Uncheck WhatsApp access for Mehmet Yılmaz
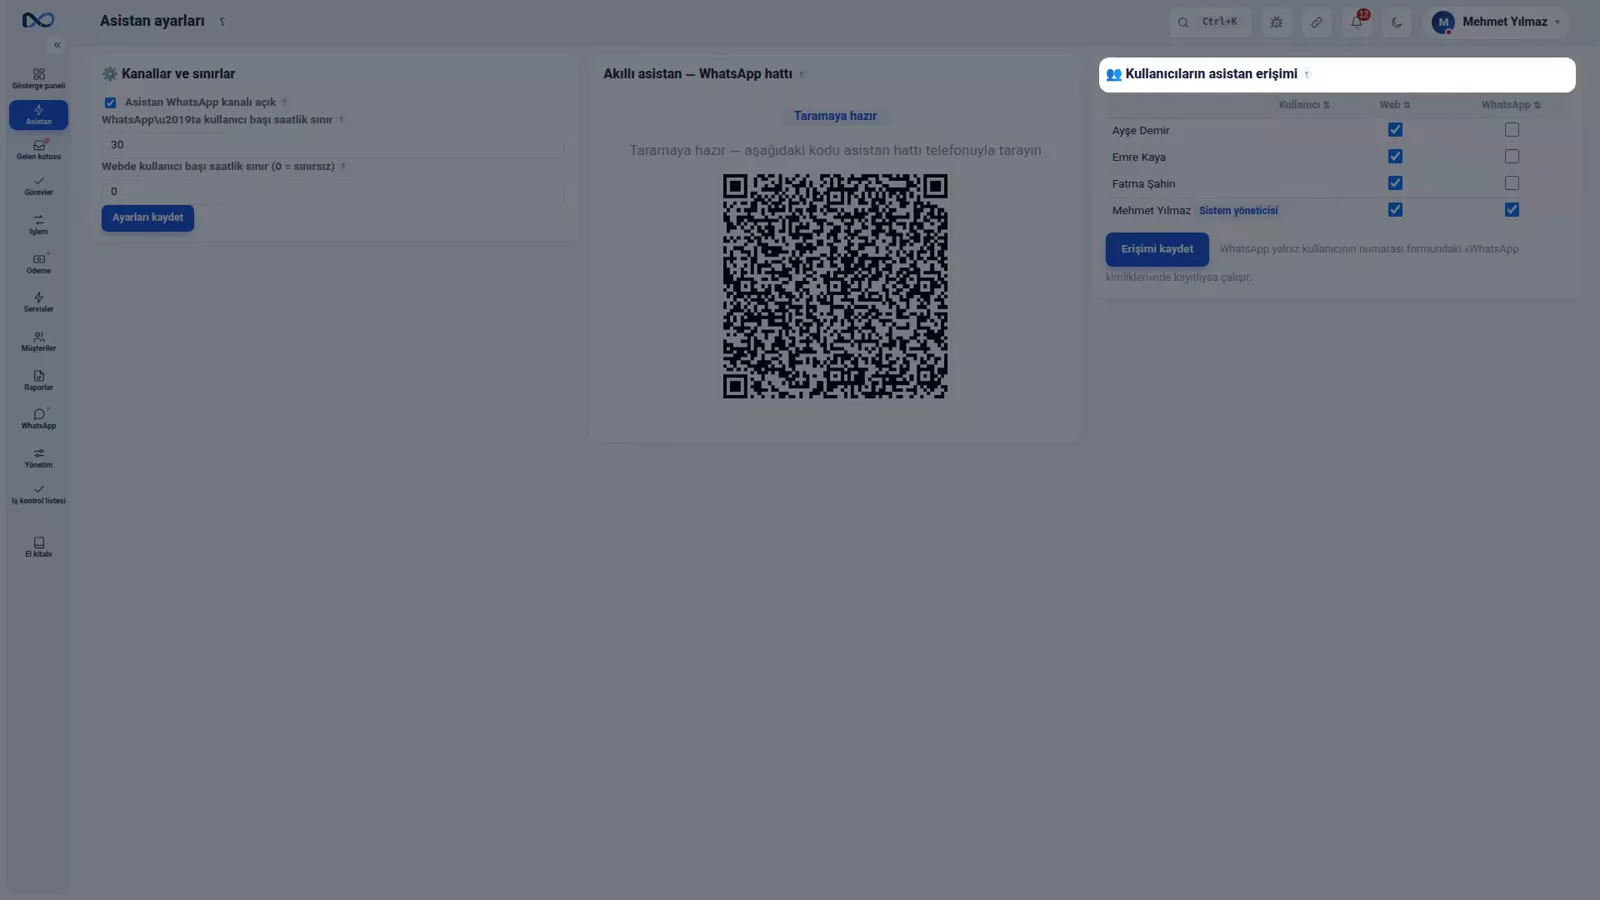Viewport: 1600px width, 900px height. tap(1512, 210)
